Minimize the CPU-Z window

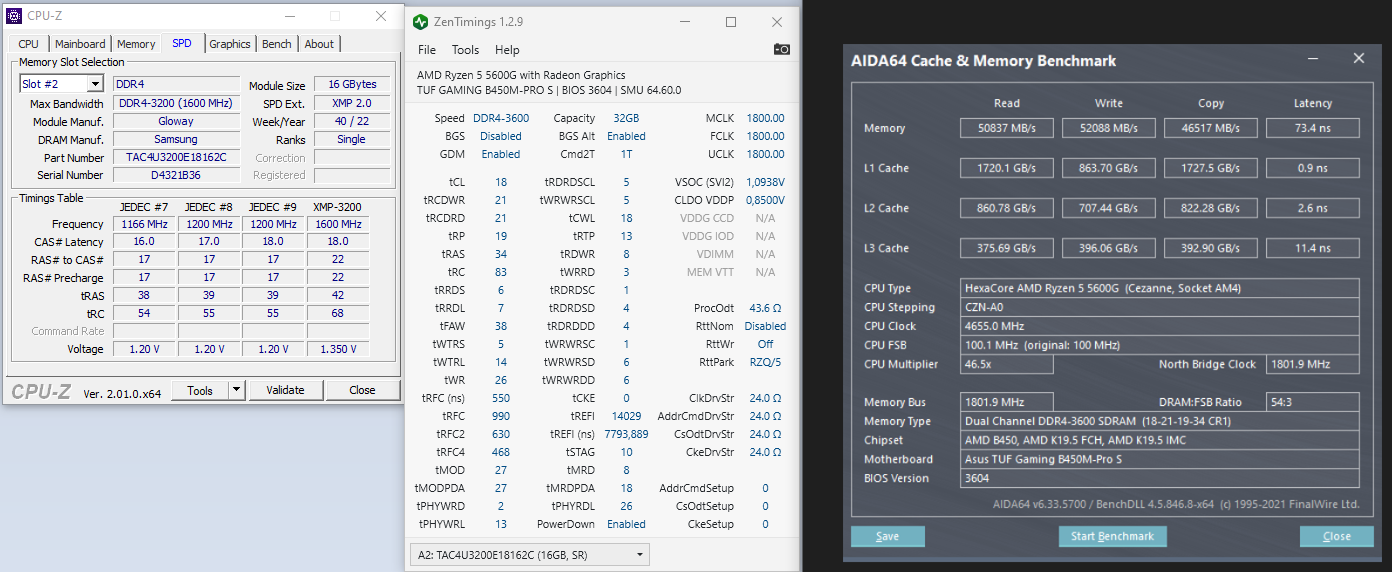[x=289, y=16]
